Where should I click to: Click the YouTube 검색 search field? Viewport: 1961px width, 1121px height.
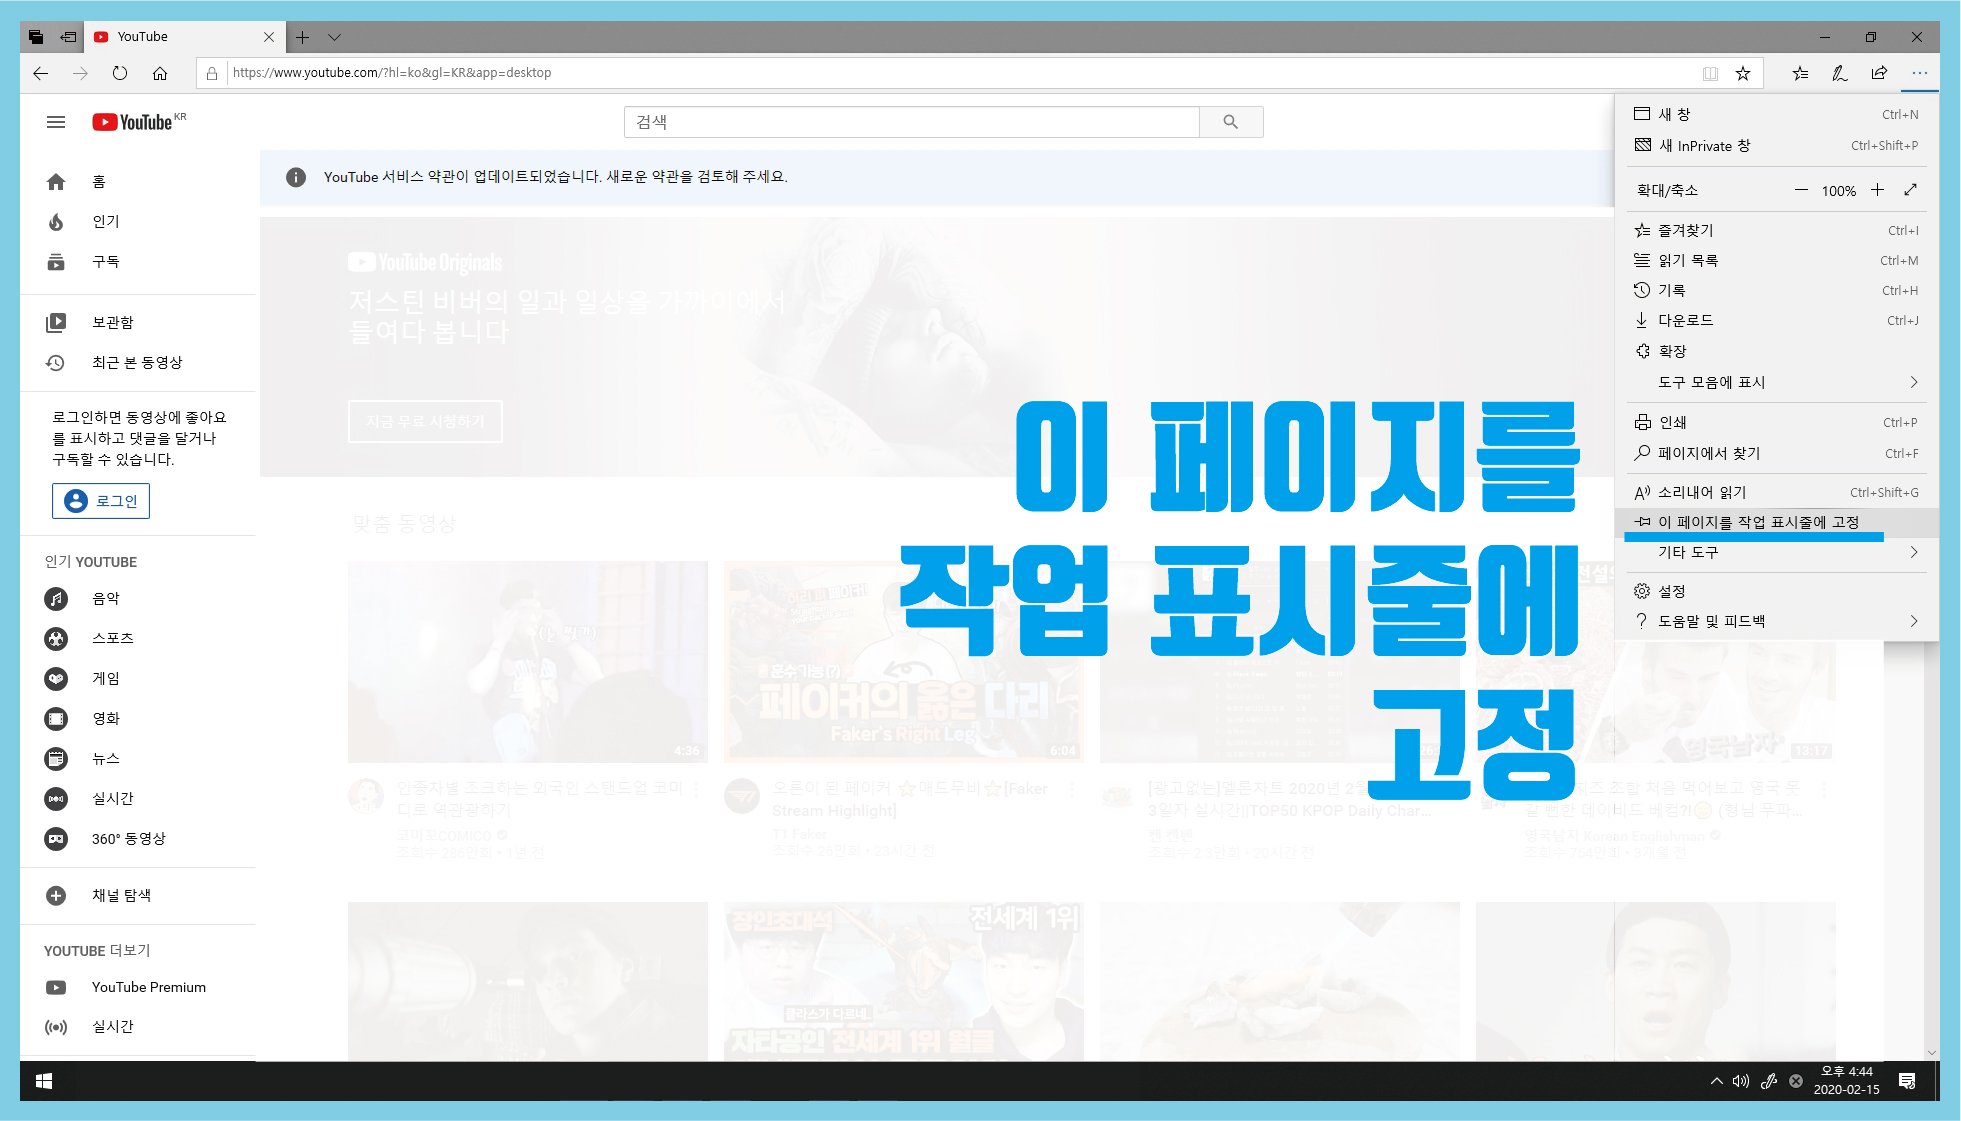(910, 122)
